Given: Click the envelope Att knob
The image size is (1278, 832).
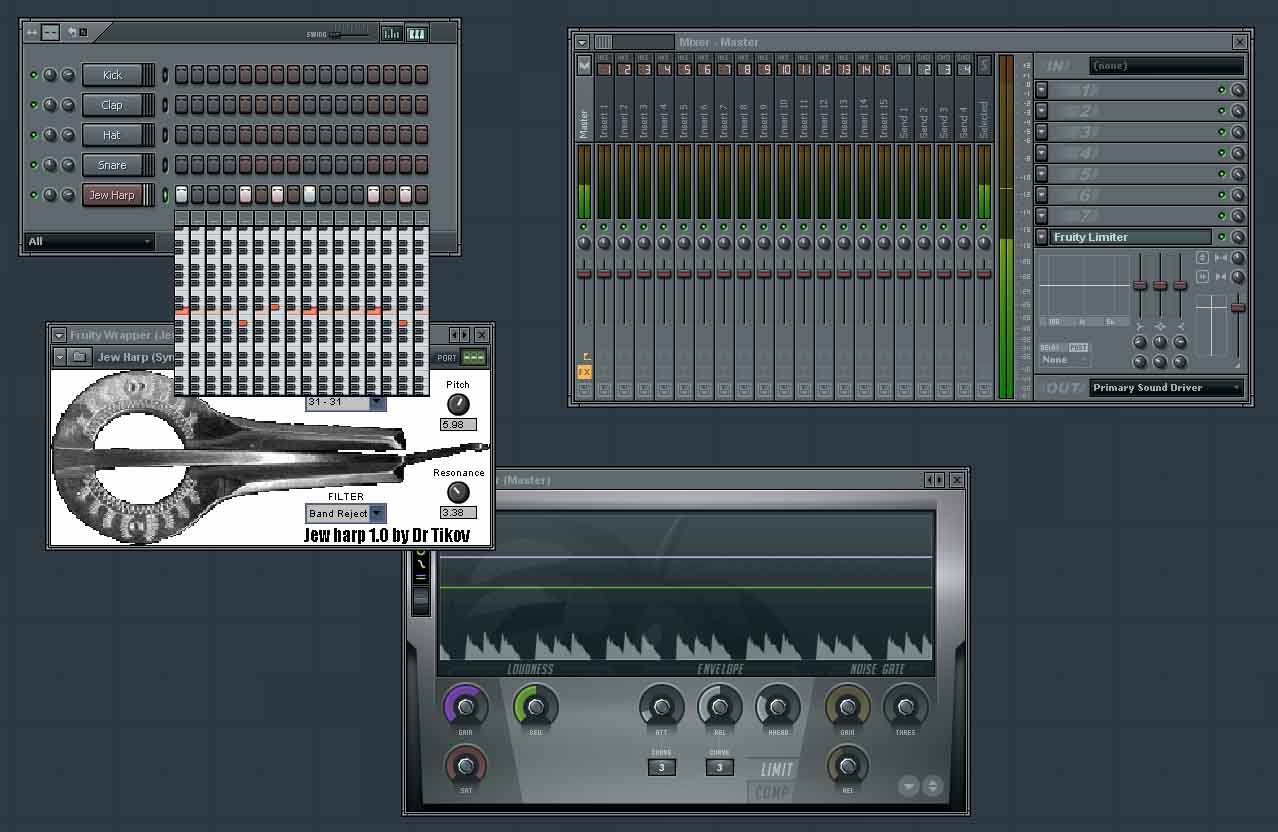Looking at the screenshot, I should tap(661, 708).
